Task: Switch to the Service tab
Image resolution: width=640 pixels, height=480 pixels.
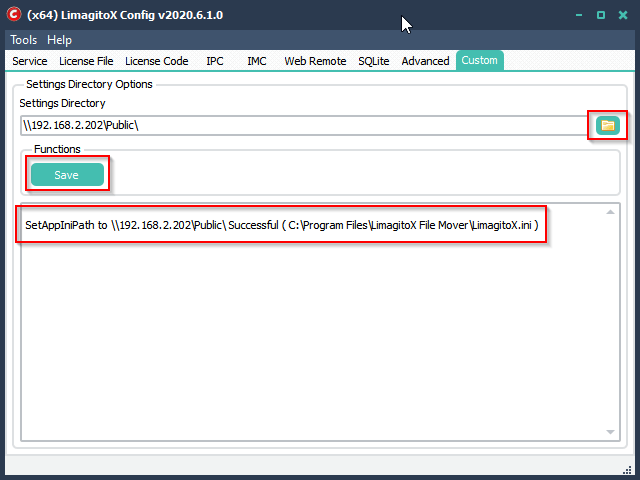Action: (x=30, y=61)
